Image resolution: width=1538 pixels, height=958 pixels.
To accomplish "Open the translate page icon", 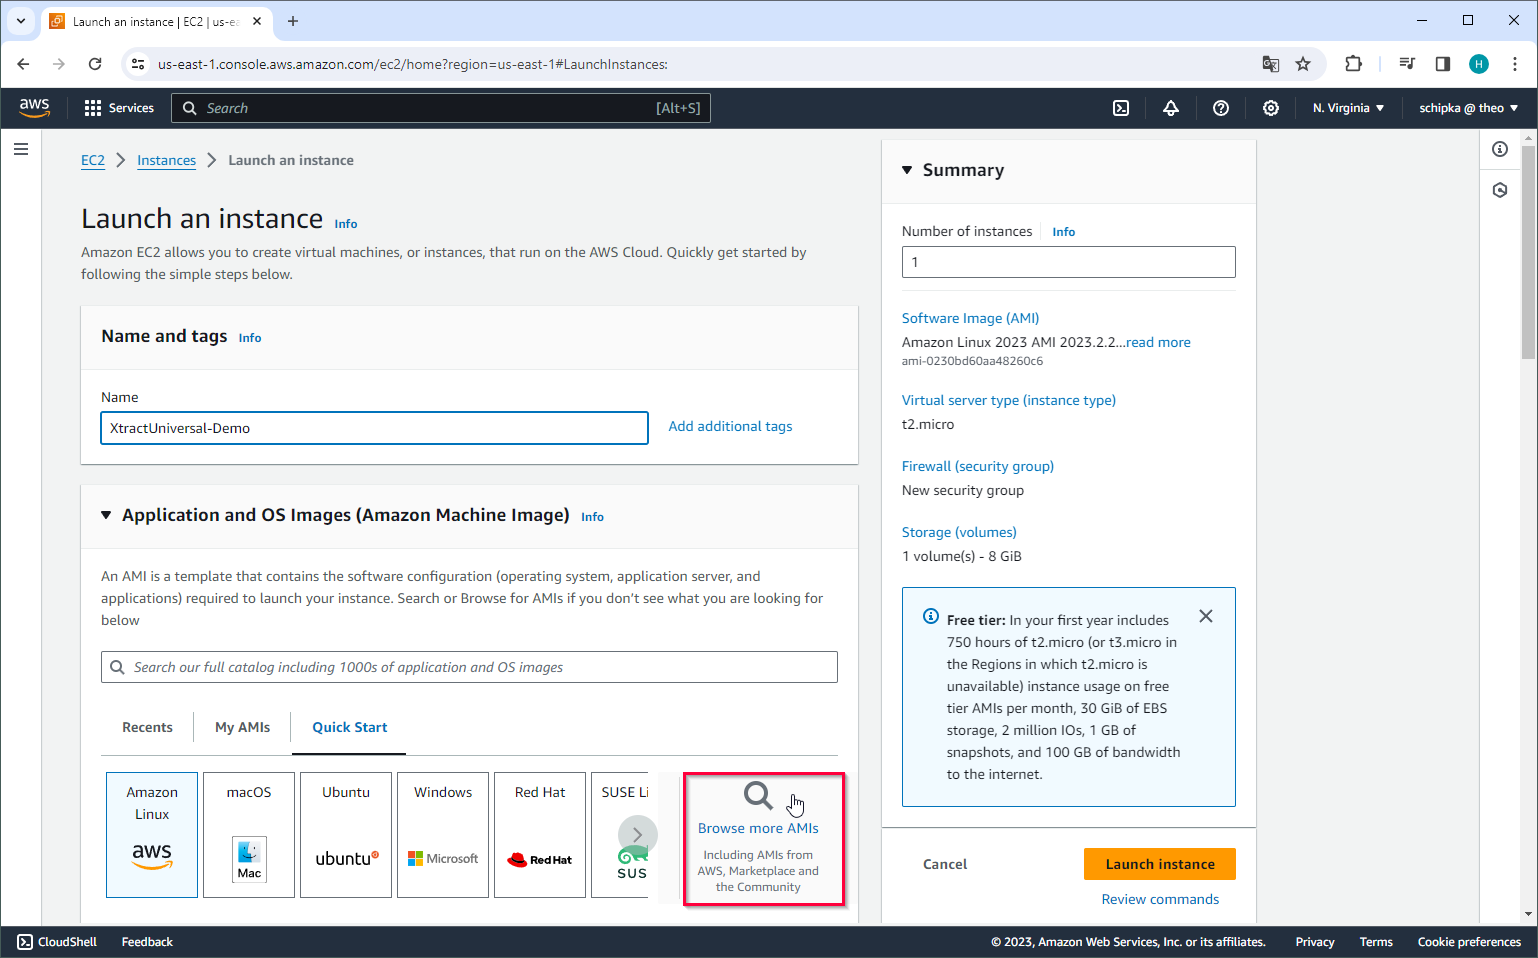I will (x=1271, y=64).
